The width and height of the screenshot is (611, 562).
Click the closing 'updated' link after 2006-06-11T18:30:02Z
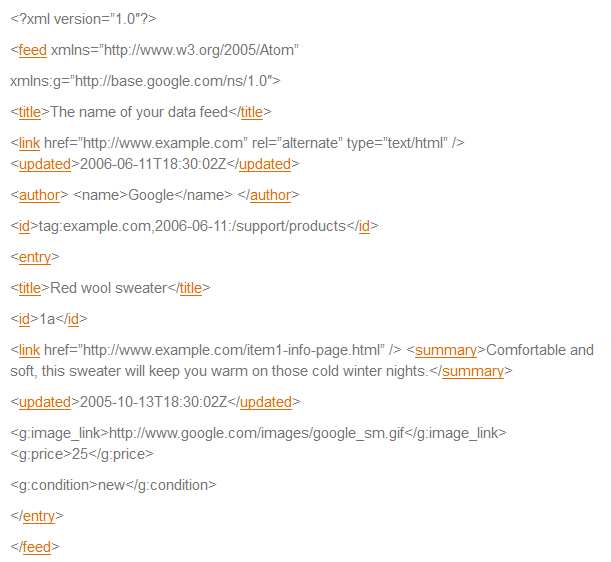[264, 163]
